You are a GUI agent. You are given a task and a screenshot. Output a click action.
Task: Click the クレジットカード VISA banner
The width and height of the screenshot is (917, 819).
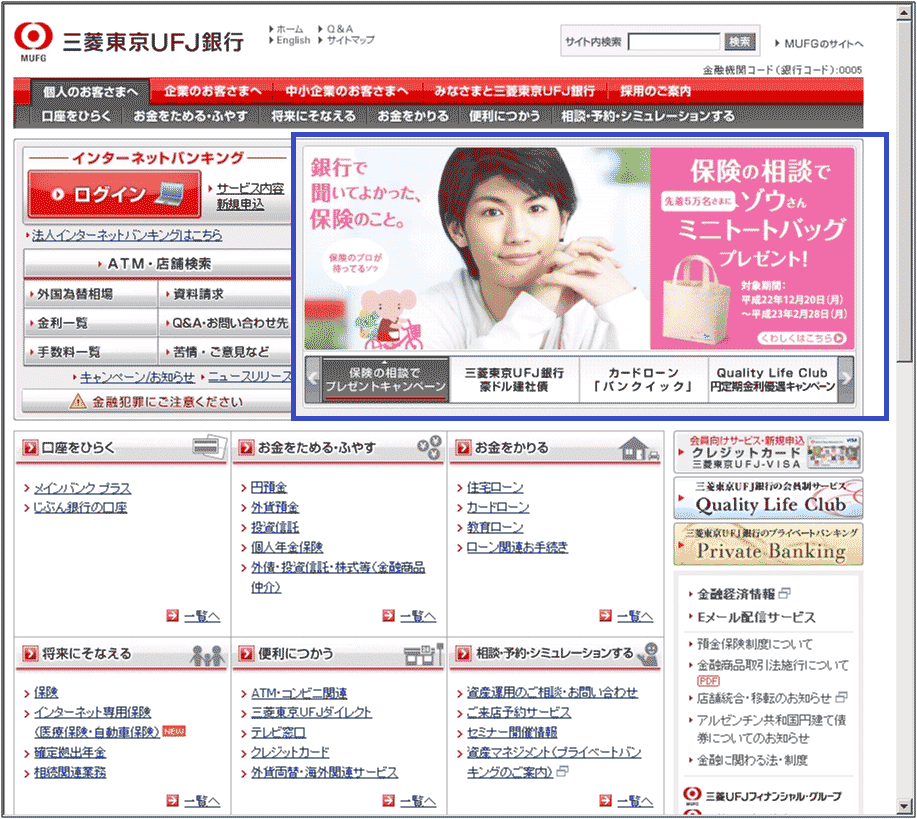[768, 452]
